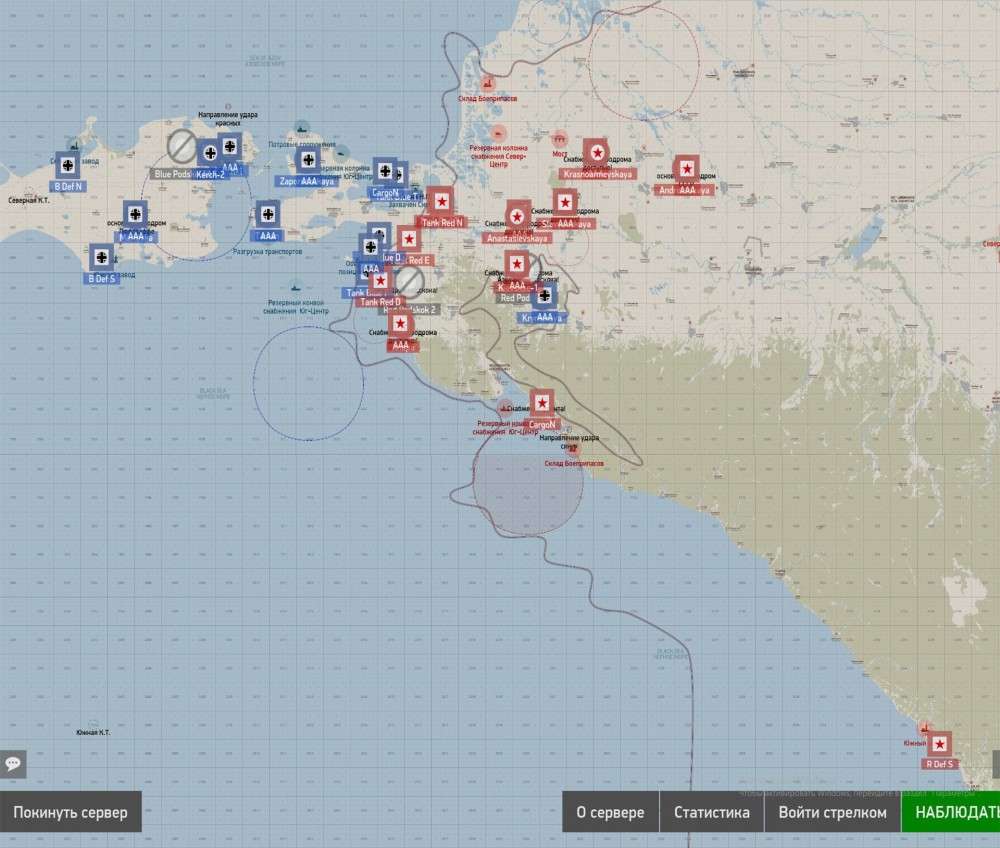Click the Северная К.Т. marker icon
Screen dimensions: 1000x848
tap(29, 191)
